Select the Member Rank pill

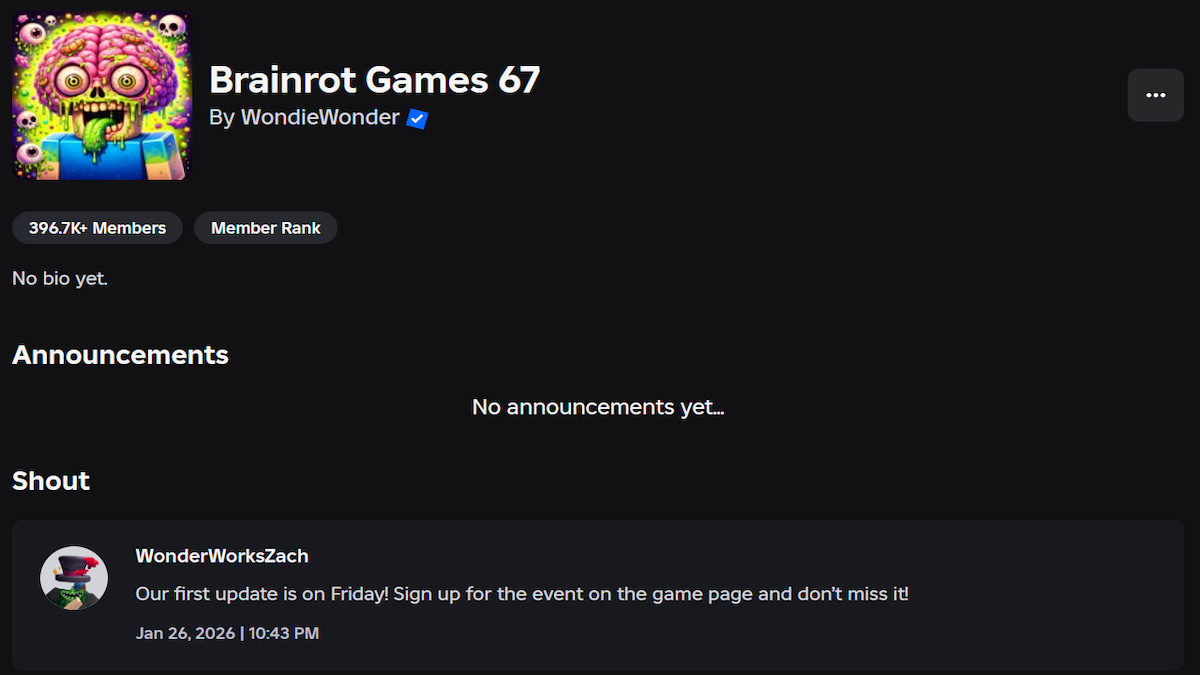[265, 228]
